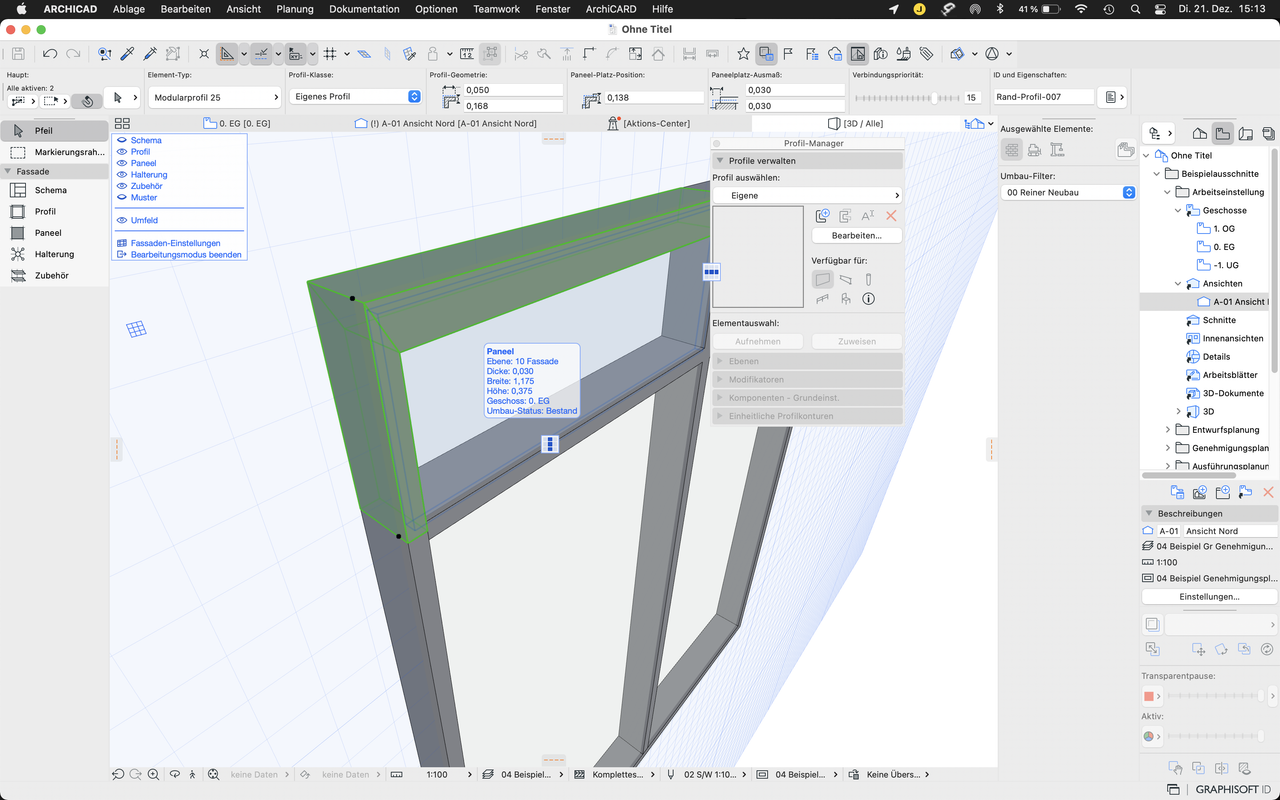This screenshot has height=800, width=1280.
Task: Open the Element-Typ Modularprofil 25 selector
Action: coord(215,97)
